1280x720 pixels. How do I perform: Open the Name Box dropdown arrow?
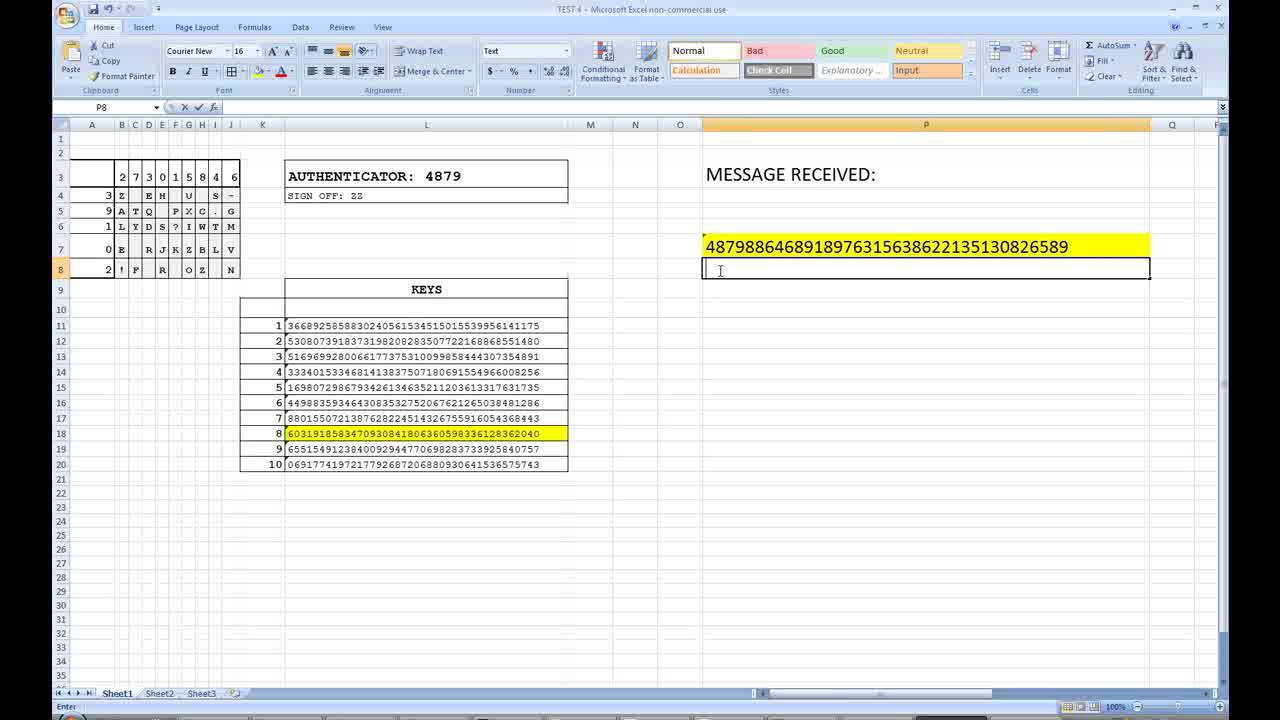tap(156, 107)
